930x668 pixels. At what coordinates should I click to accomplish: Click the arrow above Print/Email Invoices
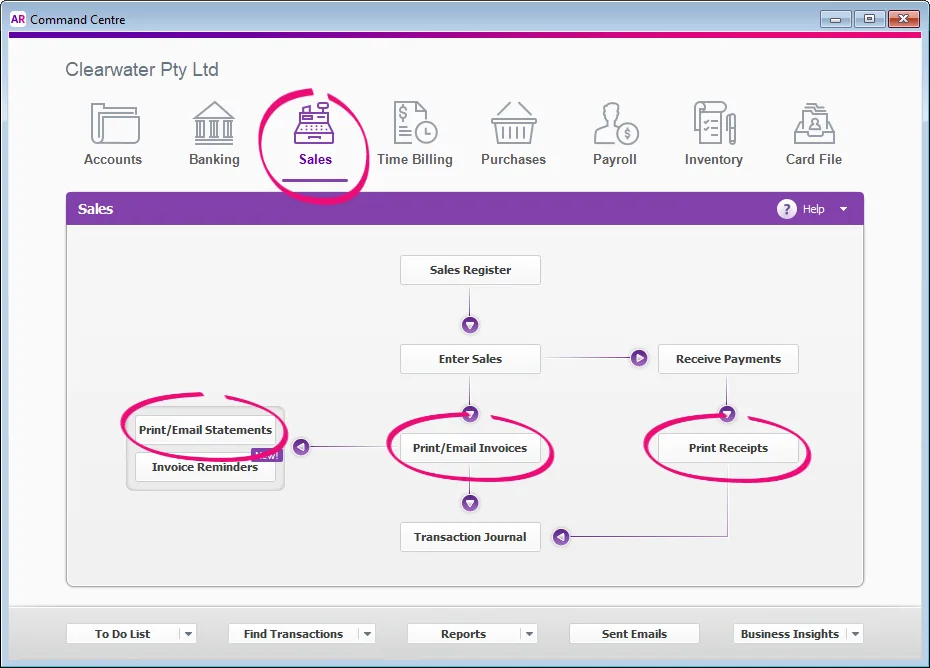(x=470, y=413)
